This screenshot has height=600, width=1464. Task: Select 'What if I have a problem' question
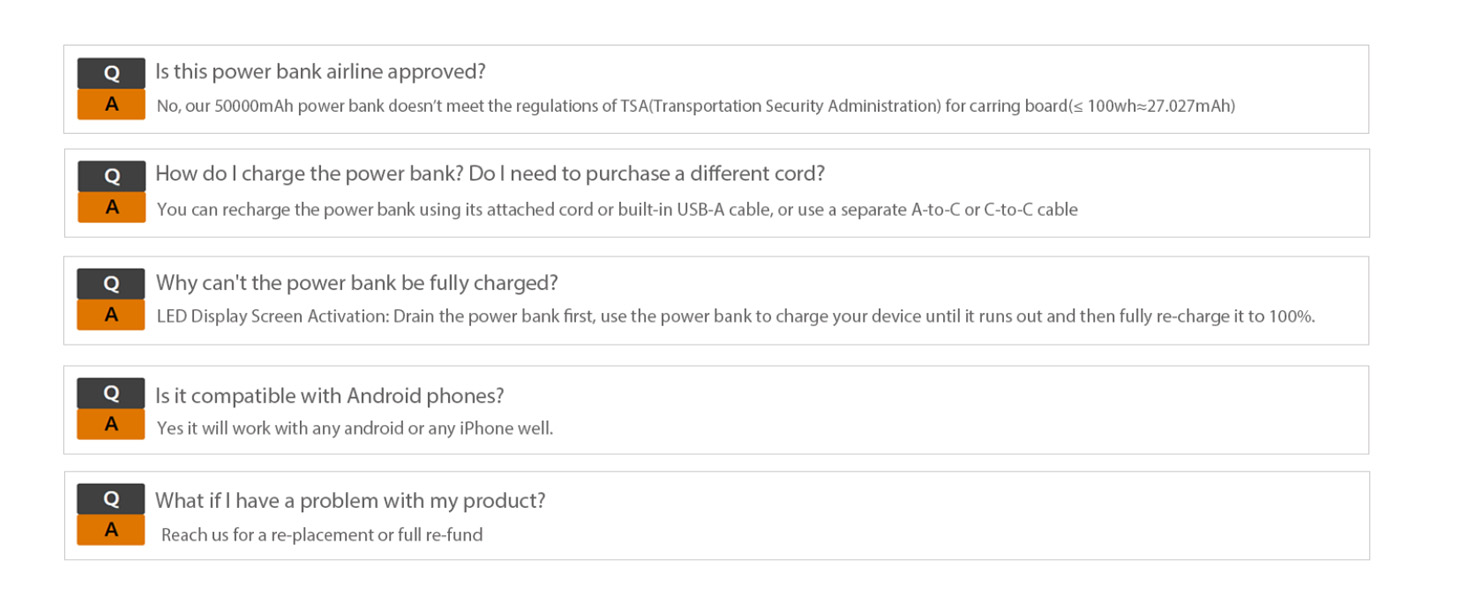click(350, 501)
